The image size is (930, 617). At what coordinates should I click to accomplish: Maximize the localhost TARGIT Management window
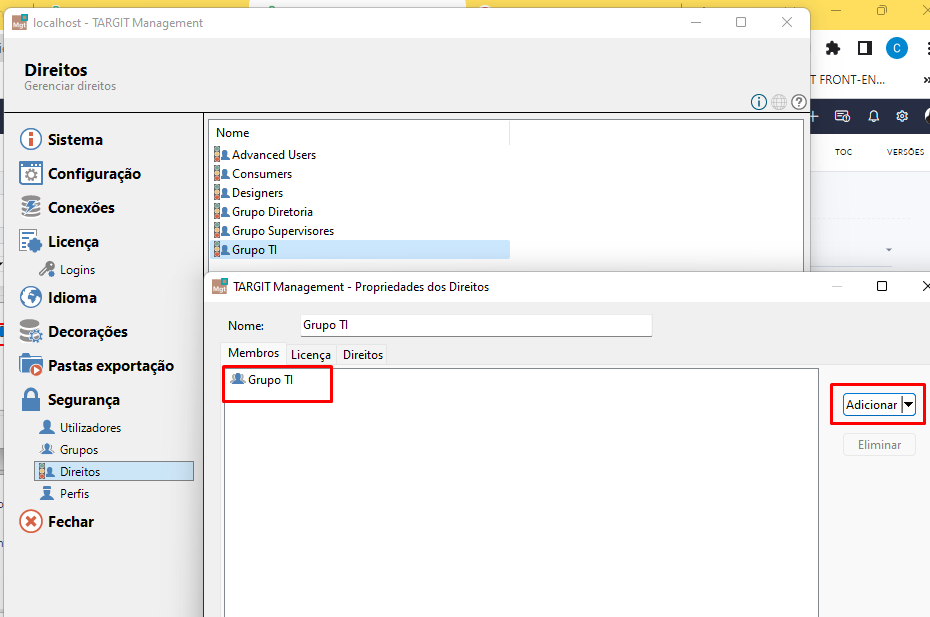pos(741,23)
